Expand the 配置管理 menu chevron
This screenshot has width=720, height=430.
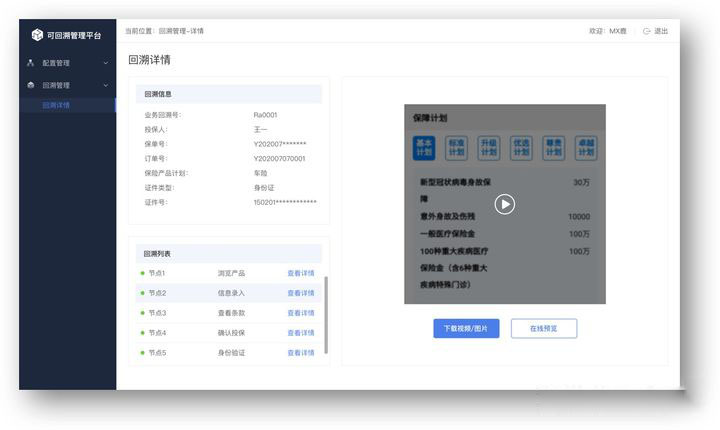105,63
